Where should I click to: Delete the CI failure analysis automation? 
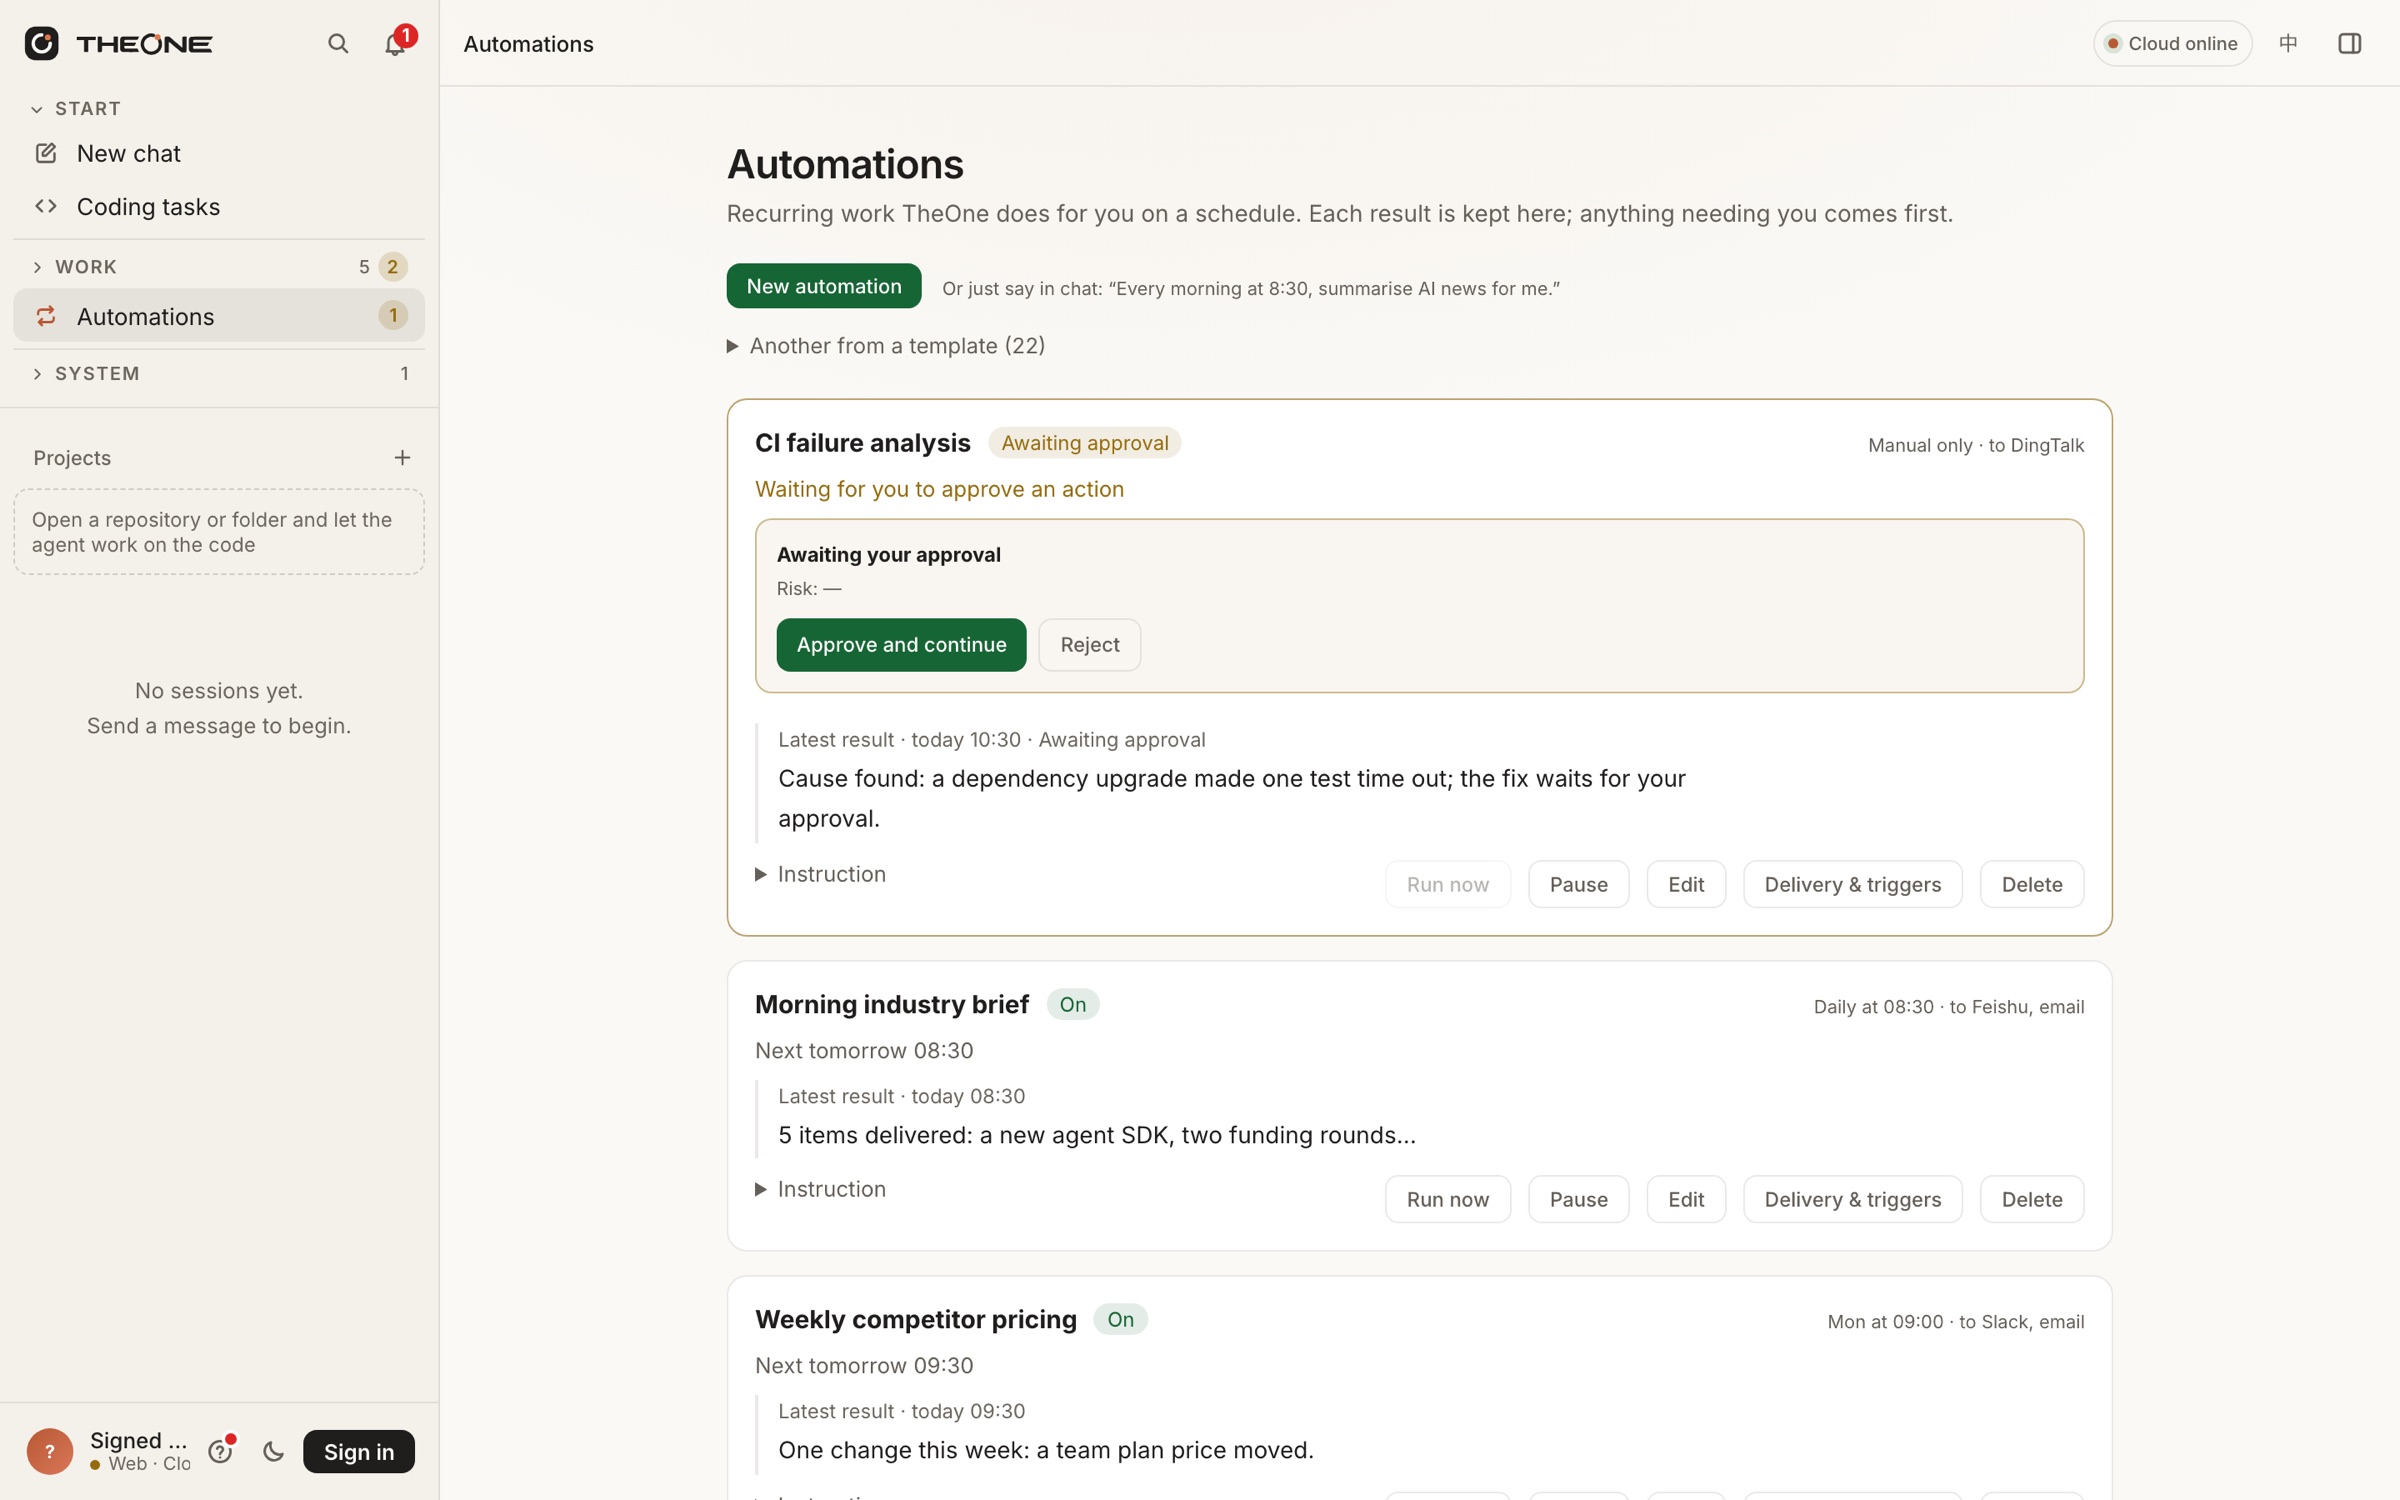pyautogui.click(x=2032, y=884)
